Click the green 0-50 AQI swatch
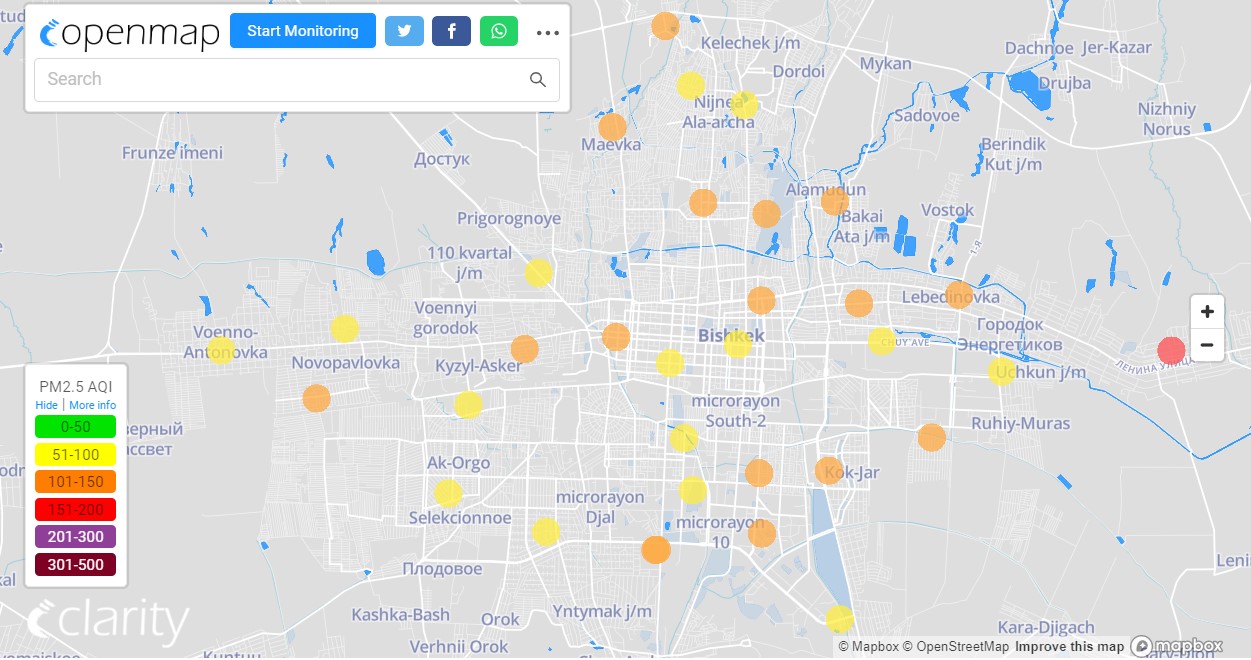1251x660 pixels. (x=75, y=426)
